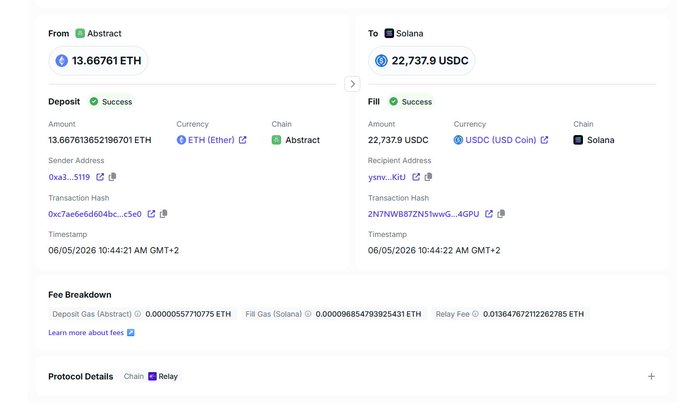Click Solana text in fill Chain column

pyautogui.click(x=601, y=140)
